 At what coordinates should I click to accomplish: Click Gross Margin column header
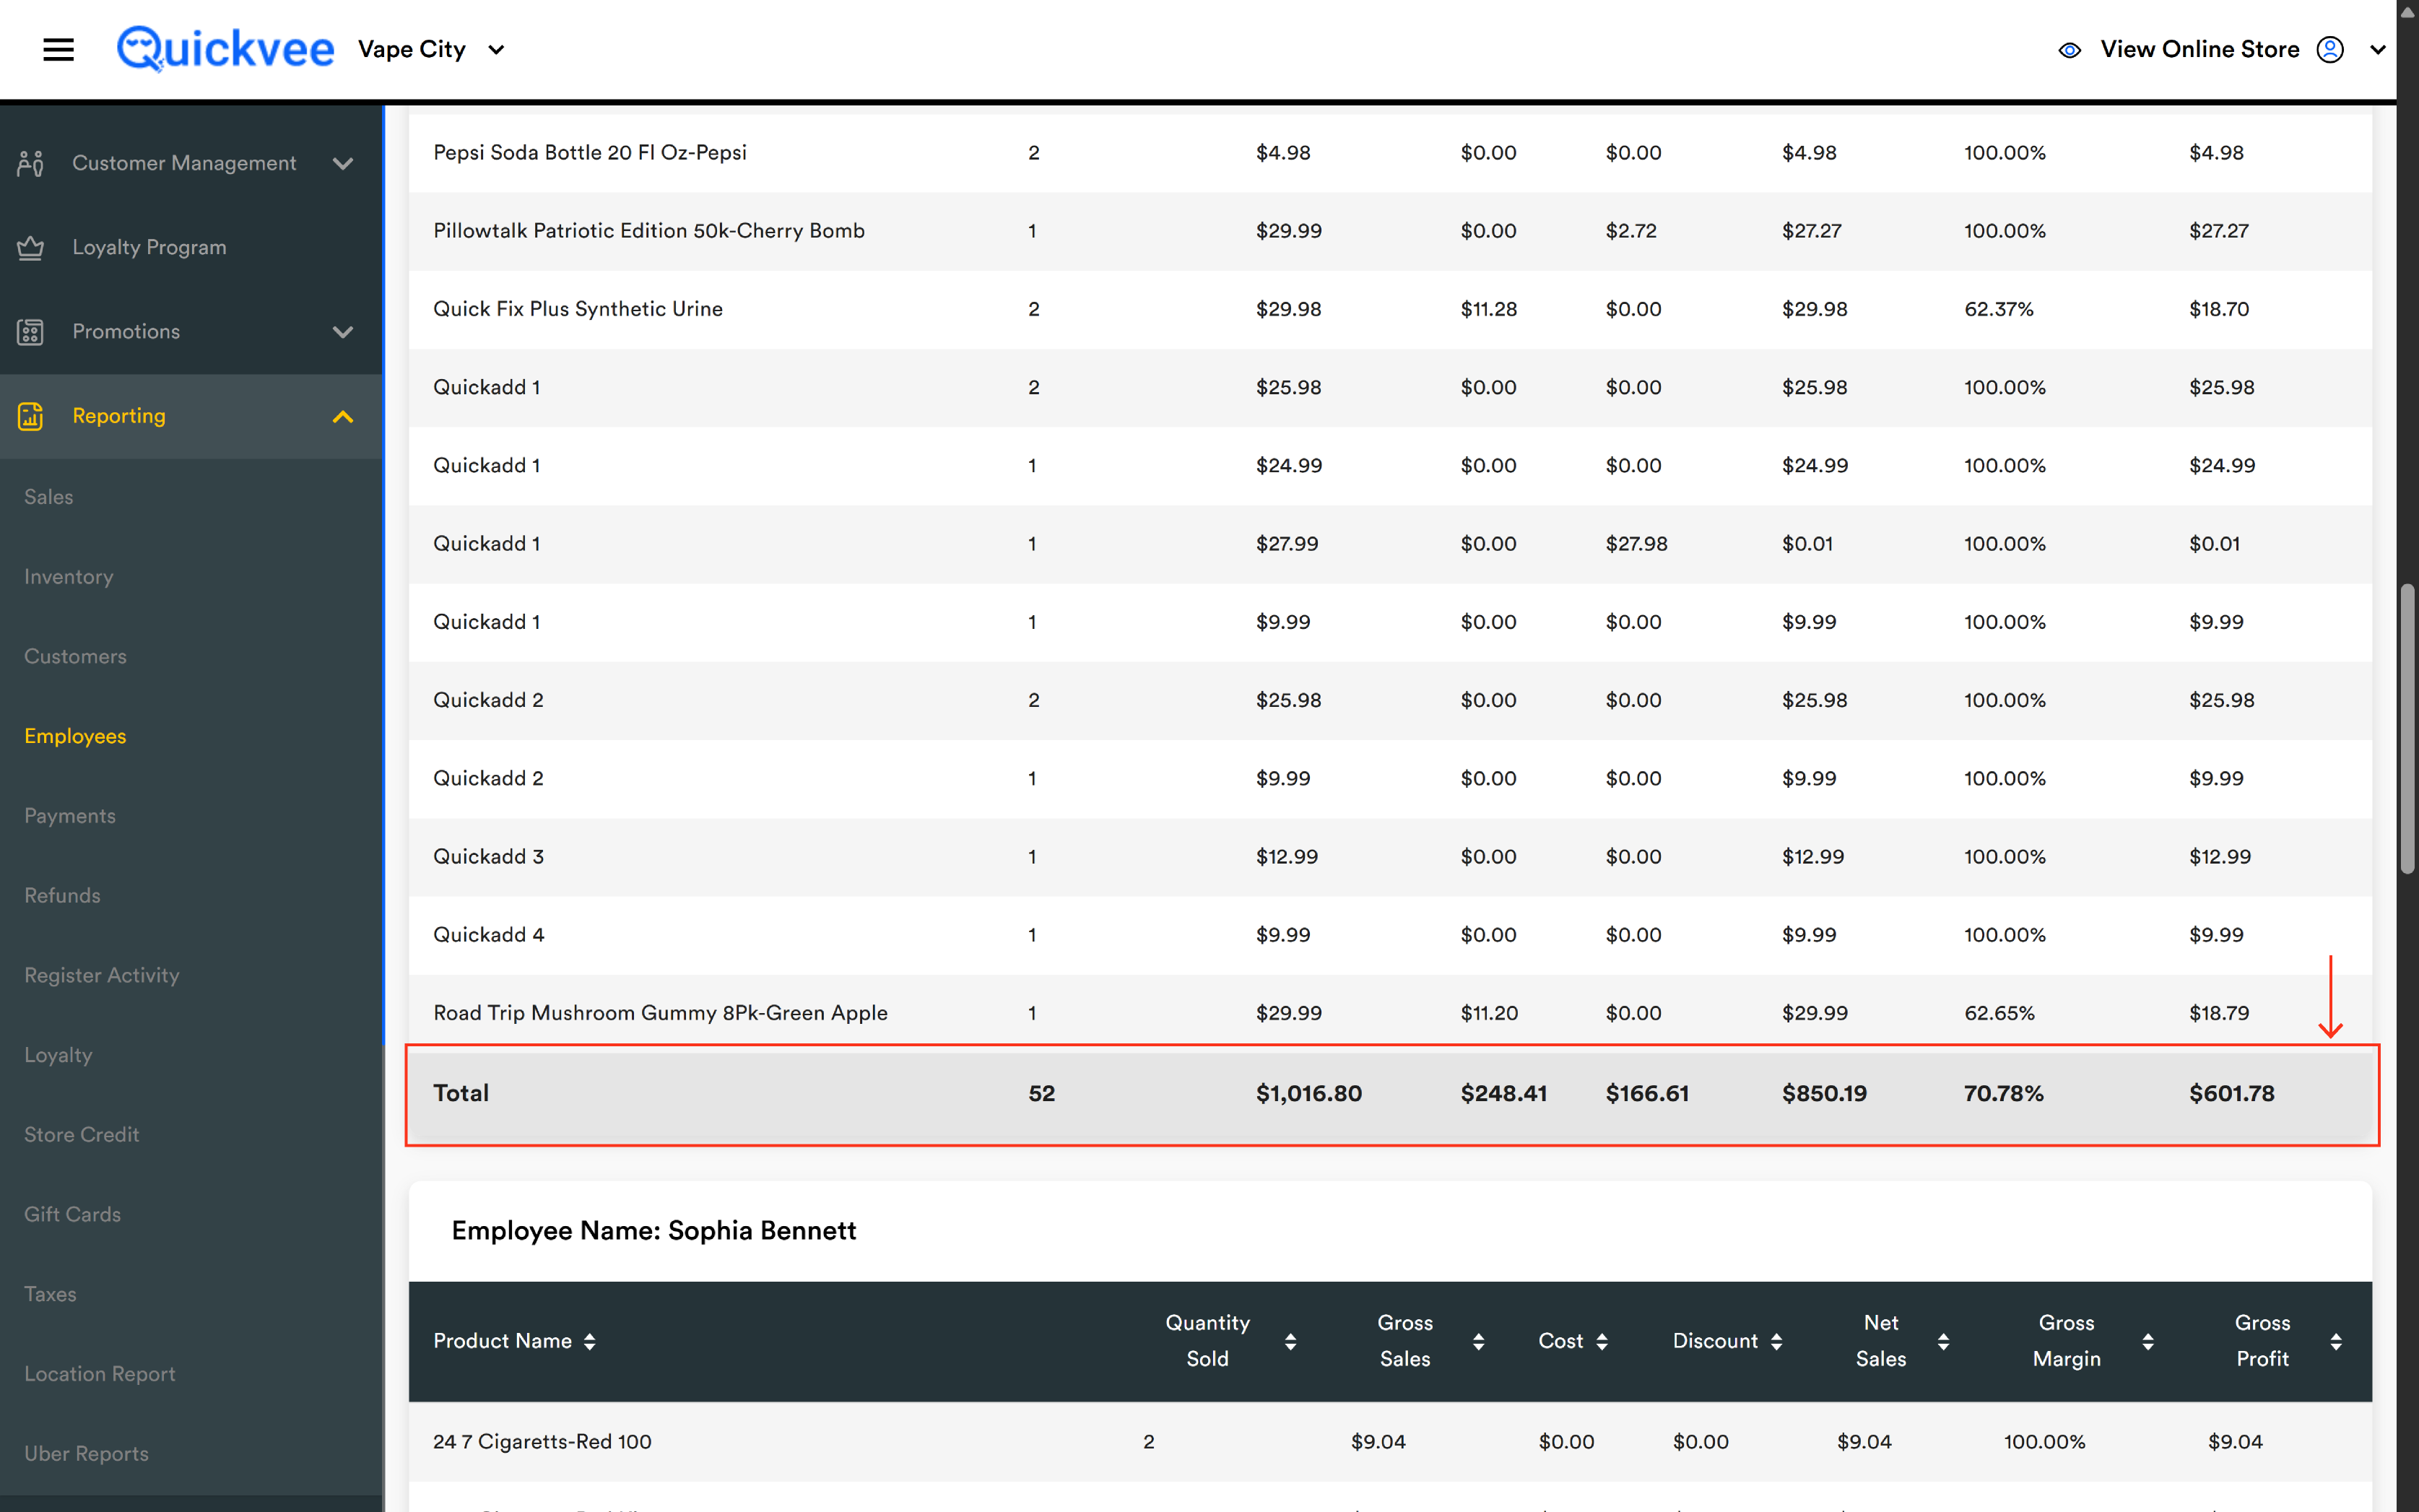pos(2066,1340)
